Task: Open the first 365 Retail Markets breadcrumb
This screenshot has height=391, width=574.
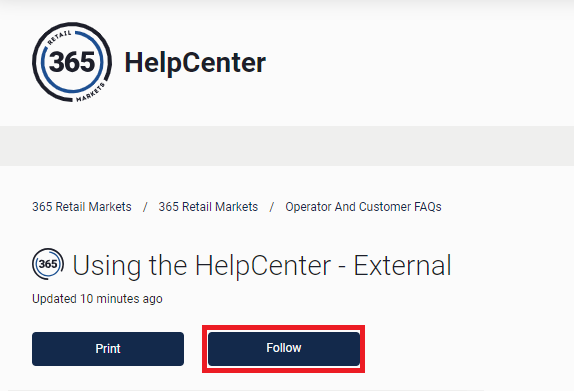Action: click(82, 207)
